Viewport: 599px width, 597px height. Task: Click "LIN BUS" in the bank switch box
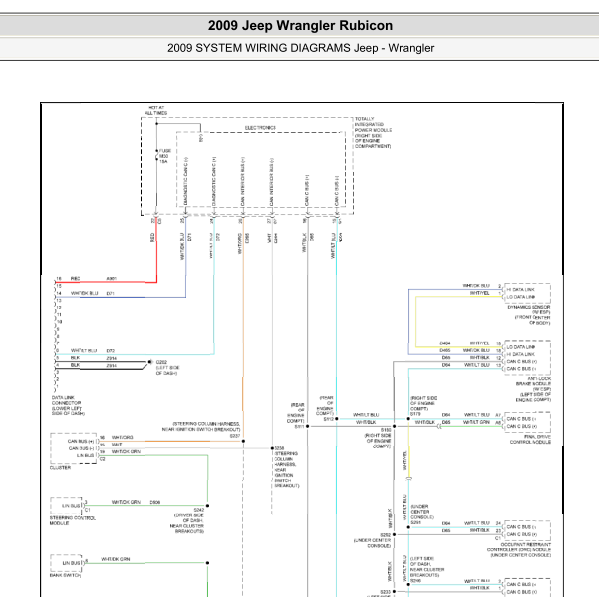coord(71,563)
